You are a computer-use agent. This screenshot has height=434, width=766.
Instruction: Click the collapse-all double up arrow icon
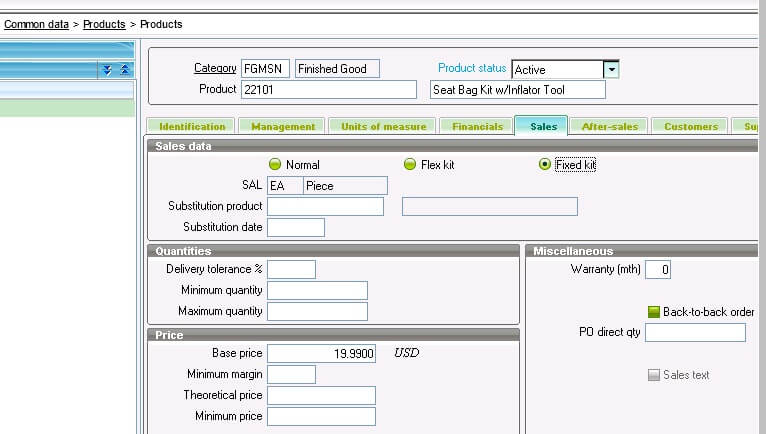pos(124,70)
